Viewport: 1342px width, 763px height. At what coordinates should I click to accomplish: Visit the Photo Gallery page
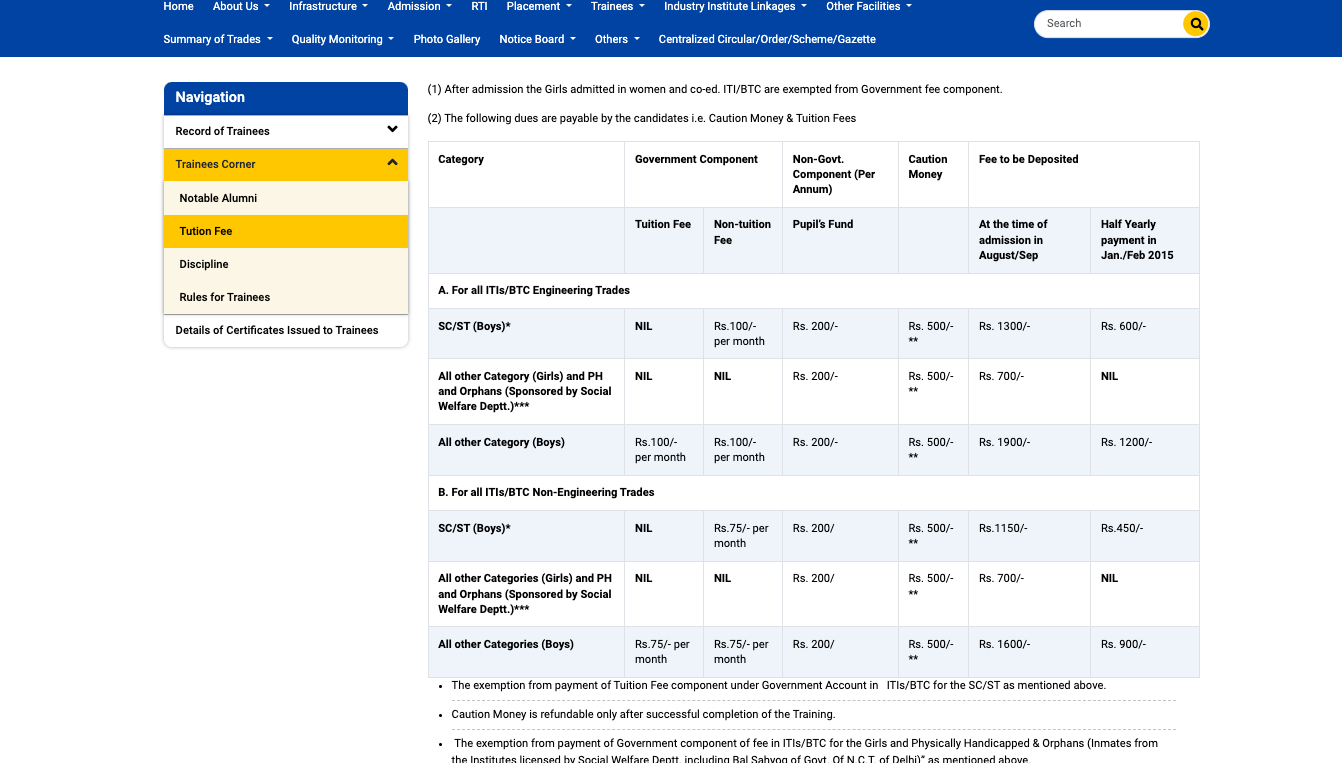tap(446, 39)
